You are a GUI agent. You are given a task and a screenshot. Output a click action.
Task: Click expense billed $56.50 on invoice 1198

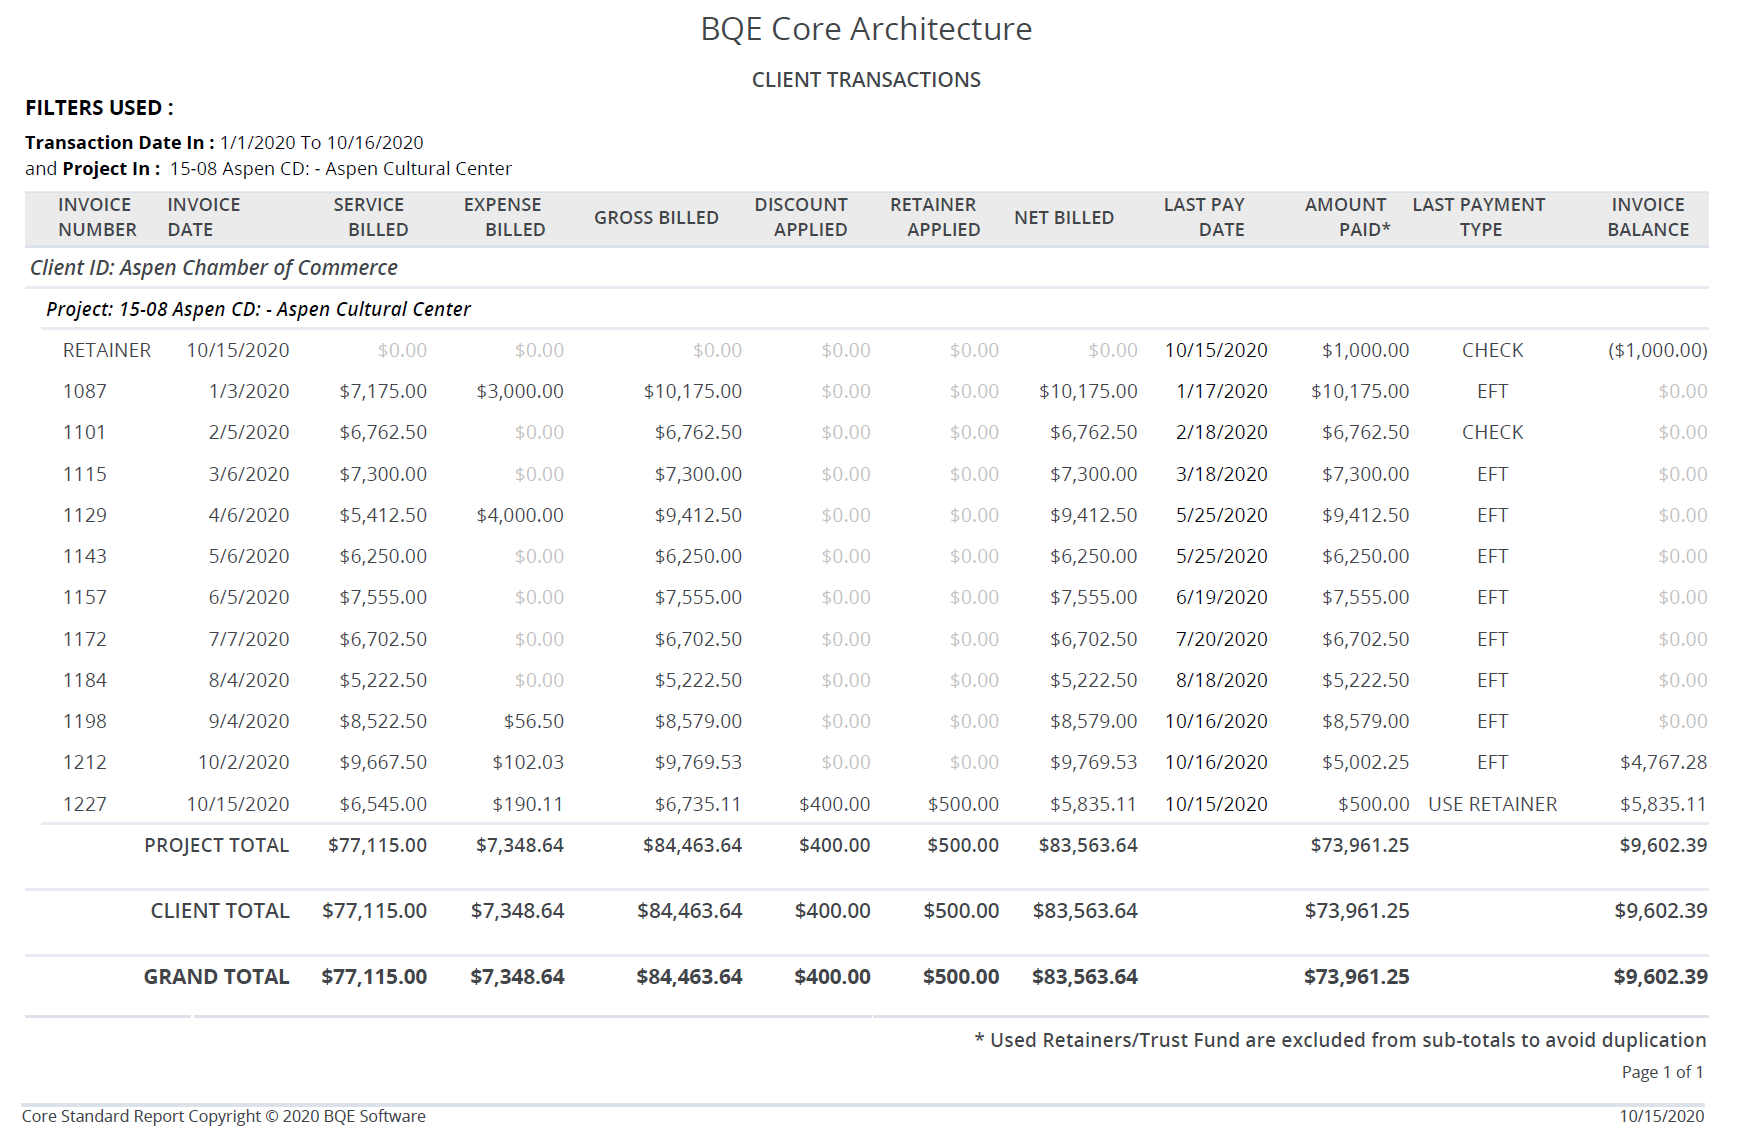(534, 722)
